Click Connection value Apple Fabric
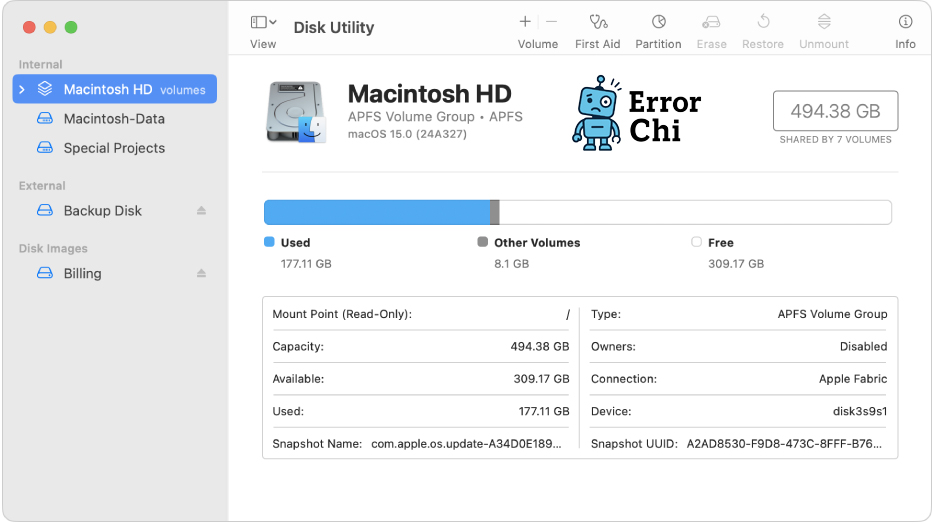Screen dimensions: 932x524 (x=853, y=379)
